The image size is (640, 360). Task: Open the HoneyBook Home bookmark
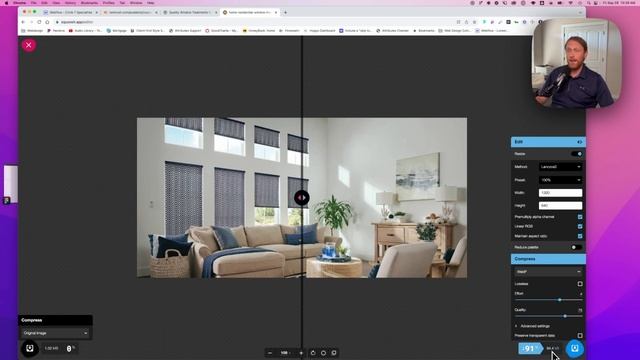259,31
